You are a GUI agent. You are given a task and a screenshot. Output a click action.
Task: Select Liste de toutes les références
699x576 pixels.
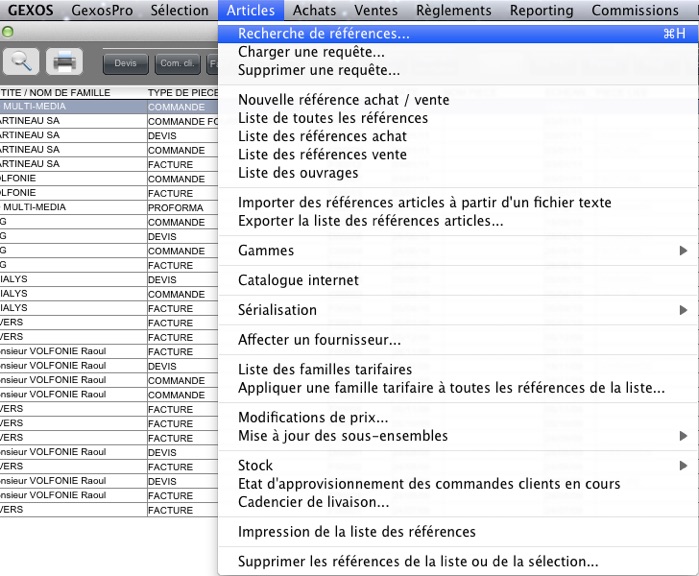pyautogui.click(x=458, y=118)
